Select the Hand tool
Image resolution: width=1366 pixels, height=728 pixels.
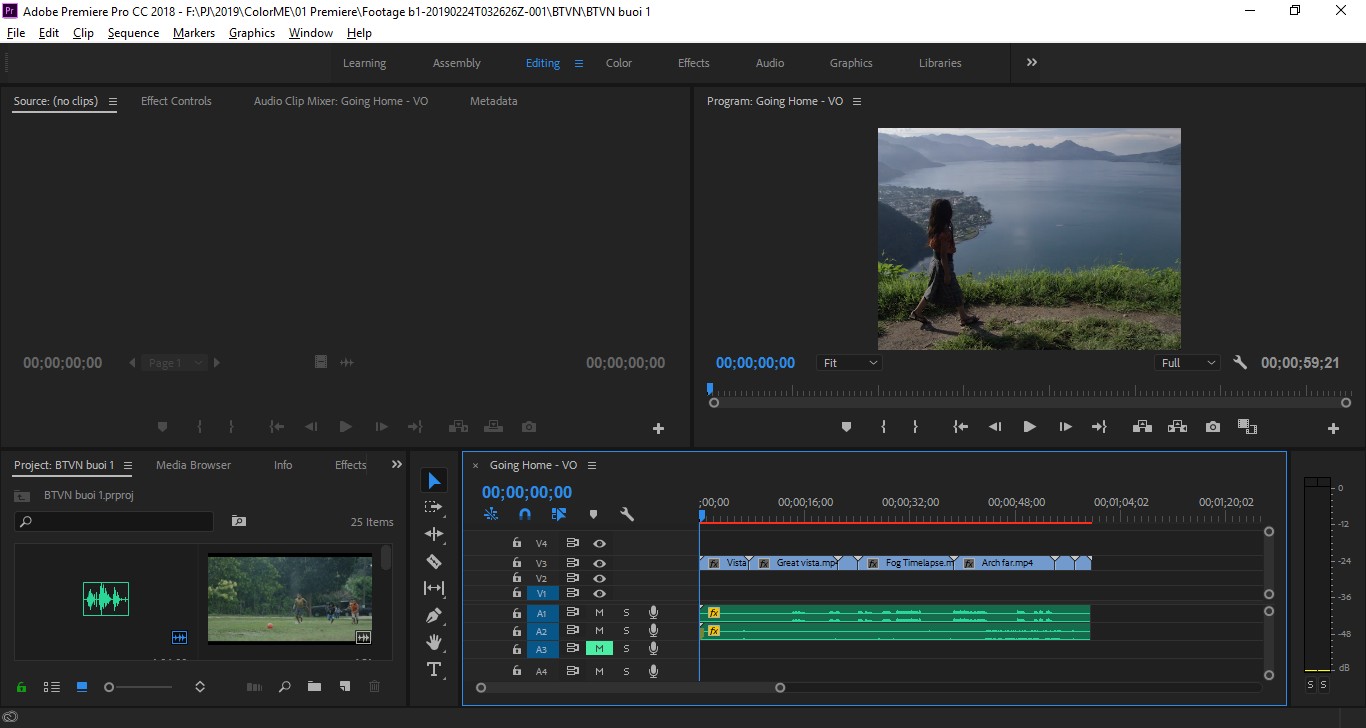tap(434, 642)
